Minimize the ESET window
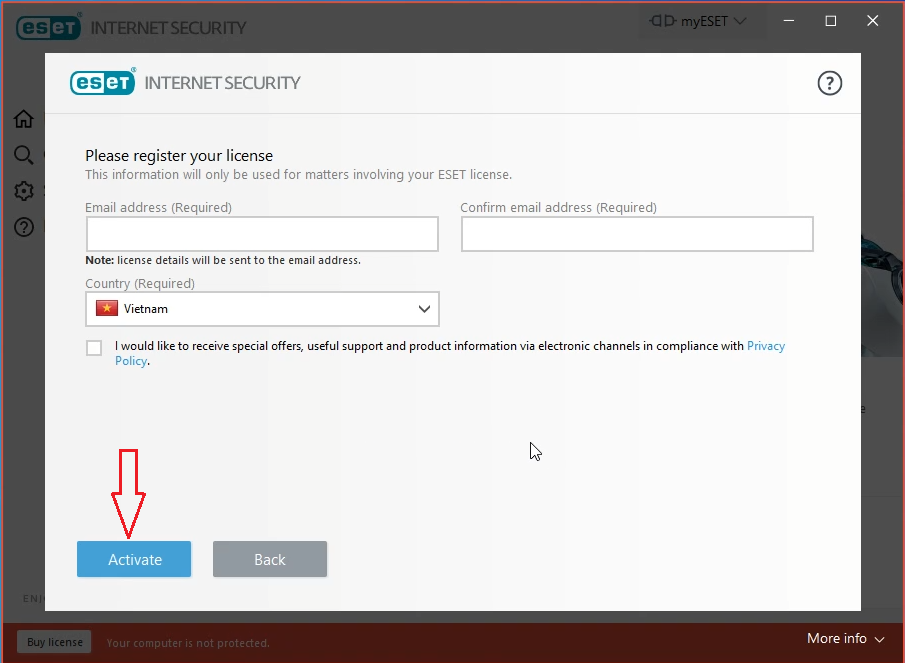The image size is (908, 664). click(x=790, y=21)
